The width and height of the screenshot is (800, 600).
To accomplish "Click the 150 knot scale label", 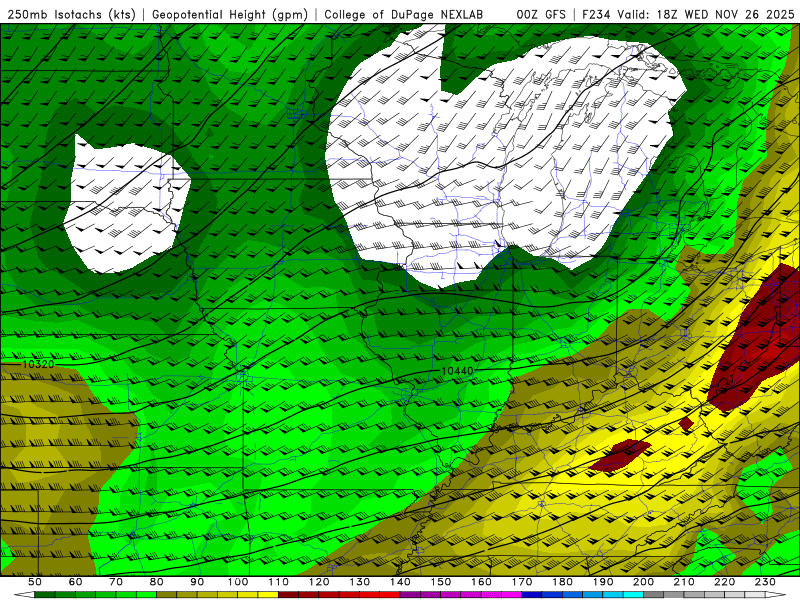I will (441, 582).
